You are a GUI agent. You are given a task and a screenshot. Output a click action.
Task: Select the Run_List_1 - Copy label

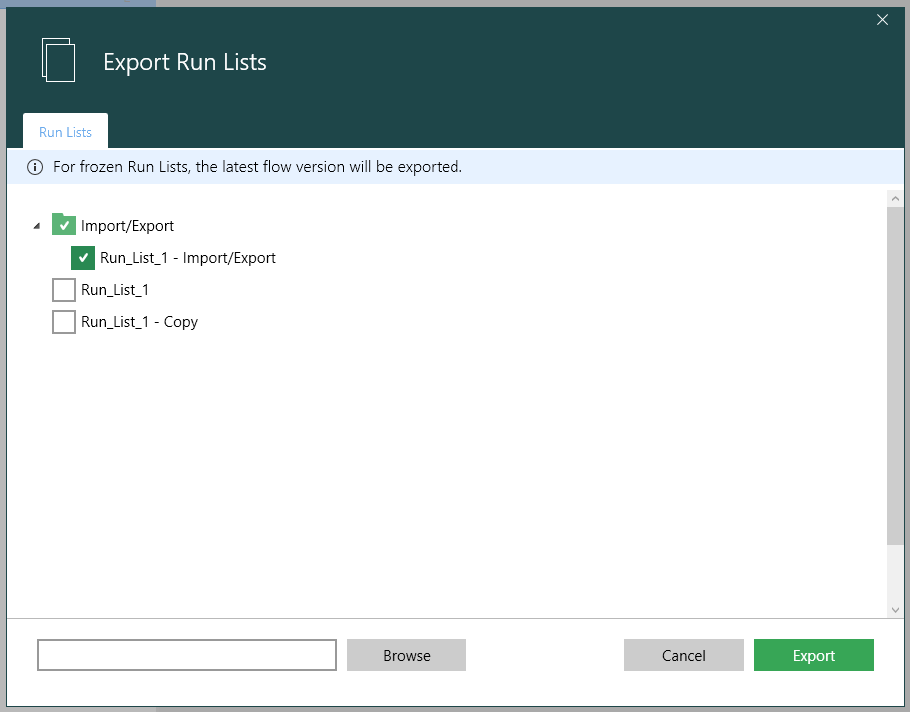pos(141,321)
